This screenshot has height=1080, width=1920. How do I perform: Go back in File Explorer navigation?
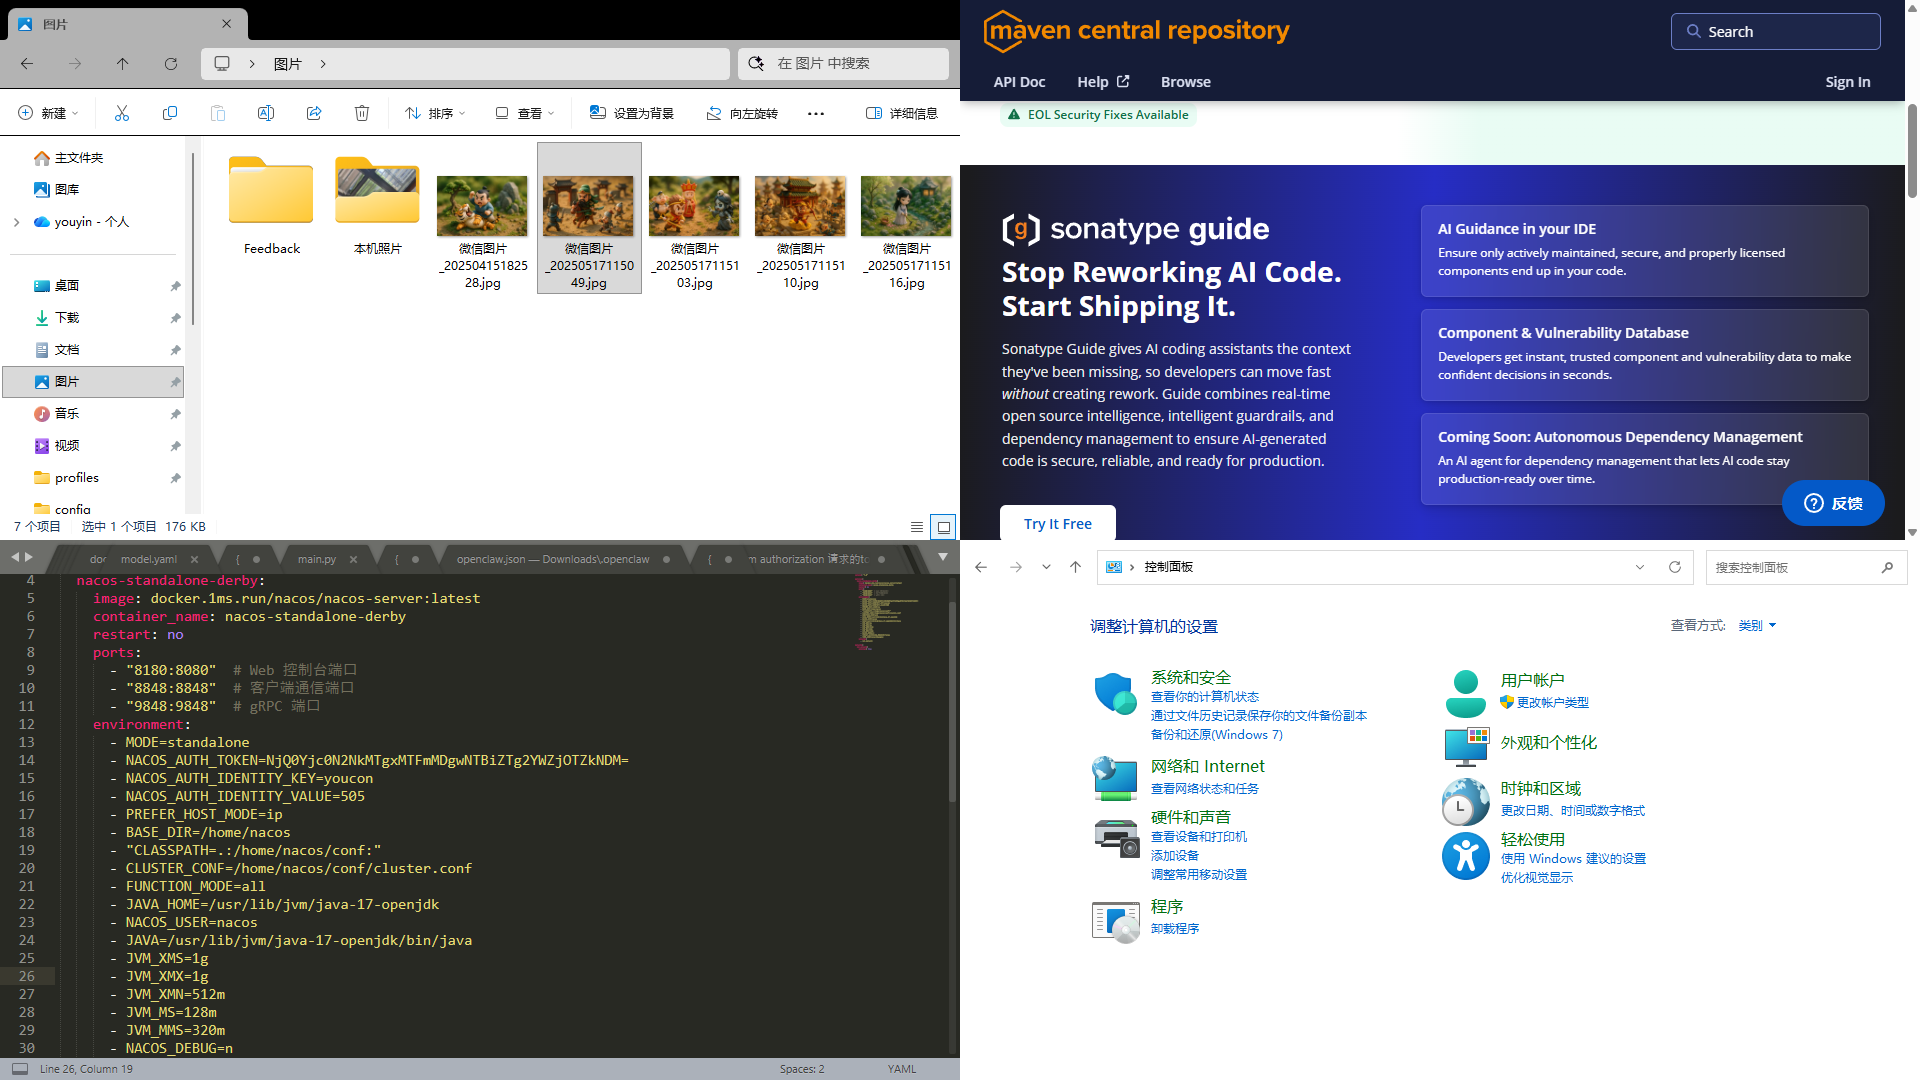(x=27, y=63)
